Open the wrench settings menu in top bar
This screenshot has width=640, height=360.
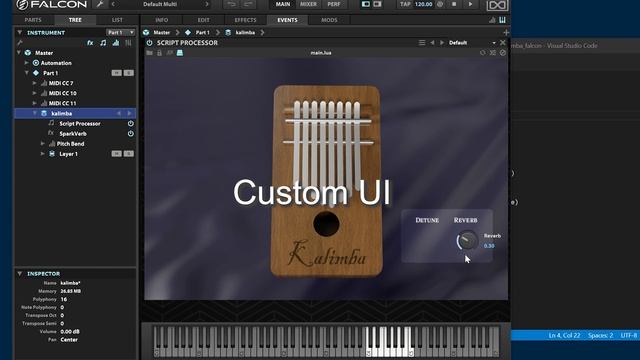pos(100,4)
